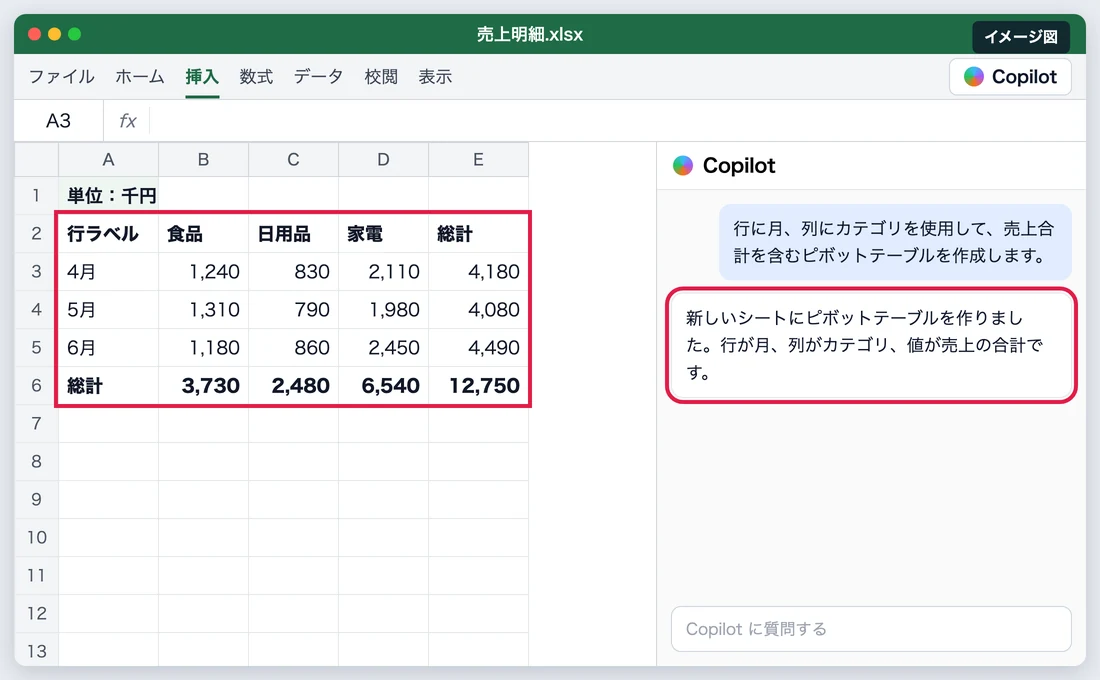Select the 食品 column label cell
Image resolution: width=1100 pixels, height=680 pixels.
click(203, 234)
